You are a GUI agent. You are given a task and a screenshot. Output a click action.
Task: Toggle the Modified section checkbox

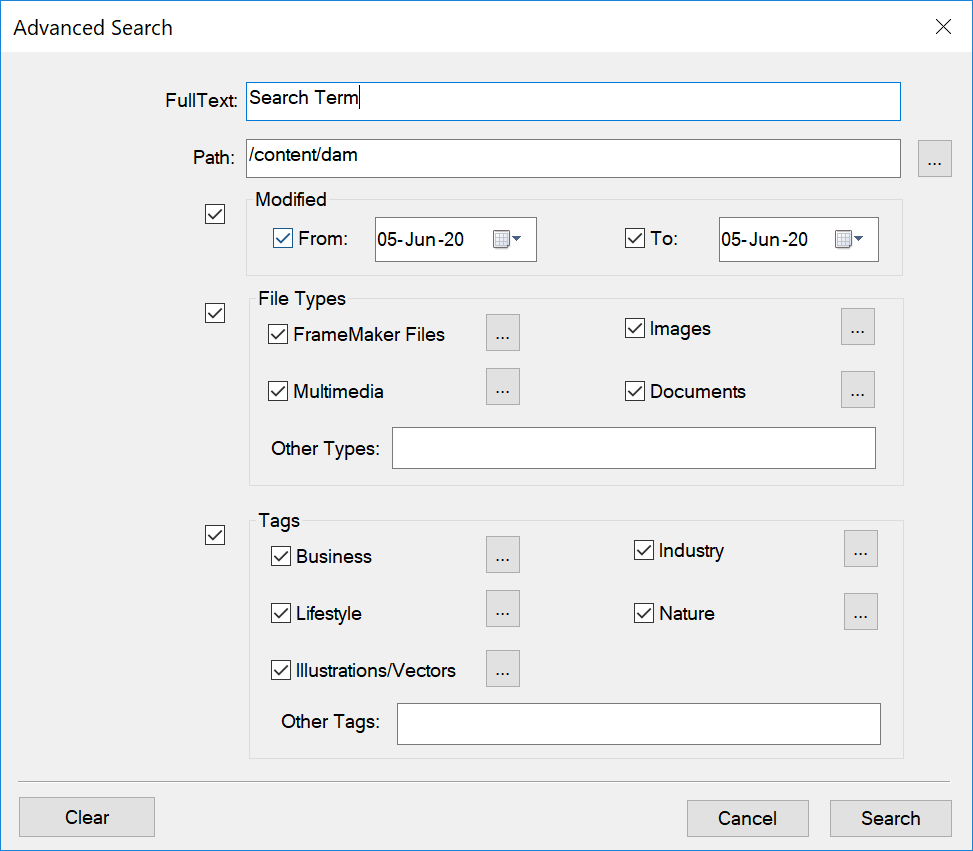pos(215,214)
